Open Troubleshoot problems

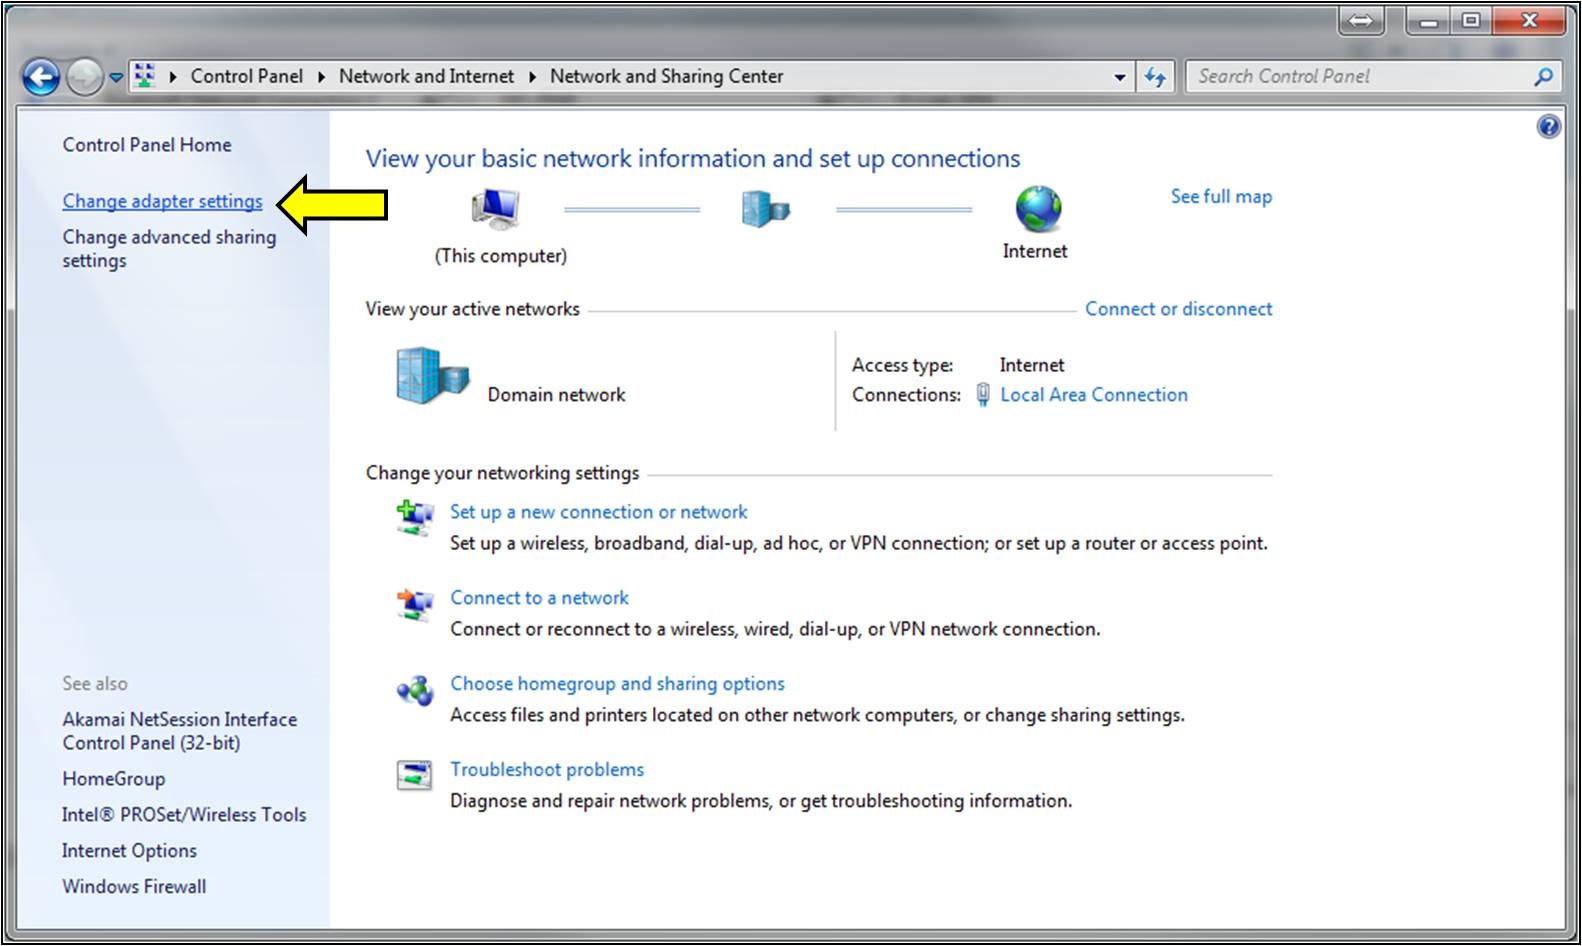(x=547, y=770)
